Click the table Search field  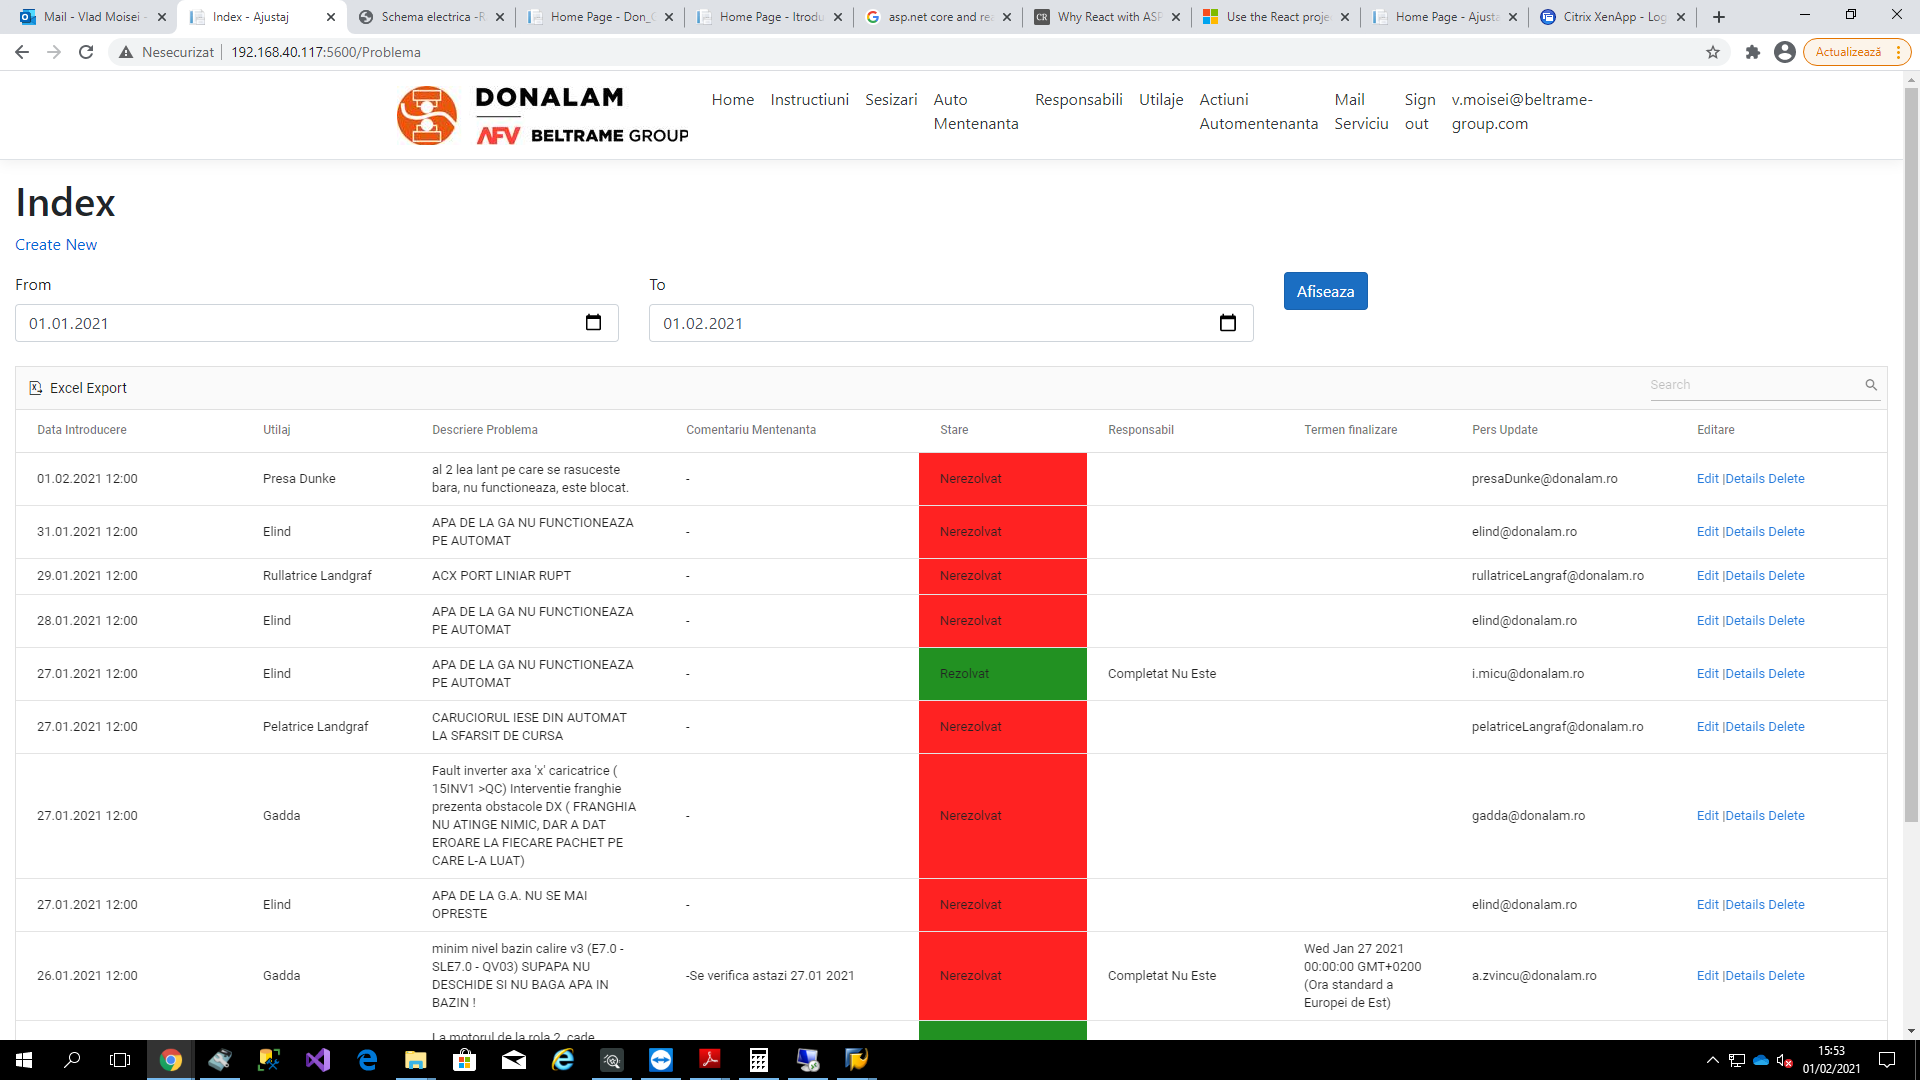click(1755, 385)
